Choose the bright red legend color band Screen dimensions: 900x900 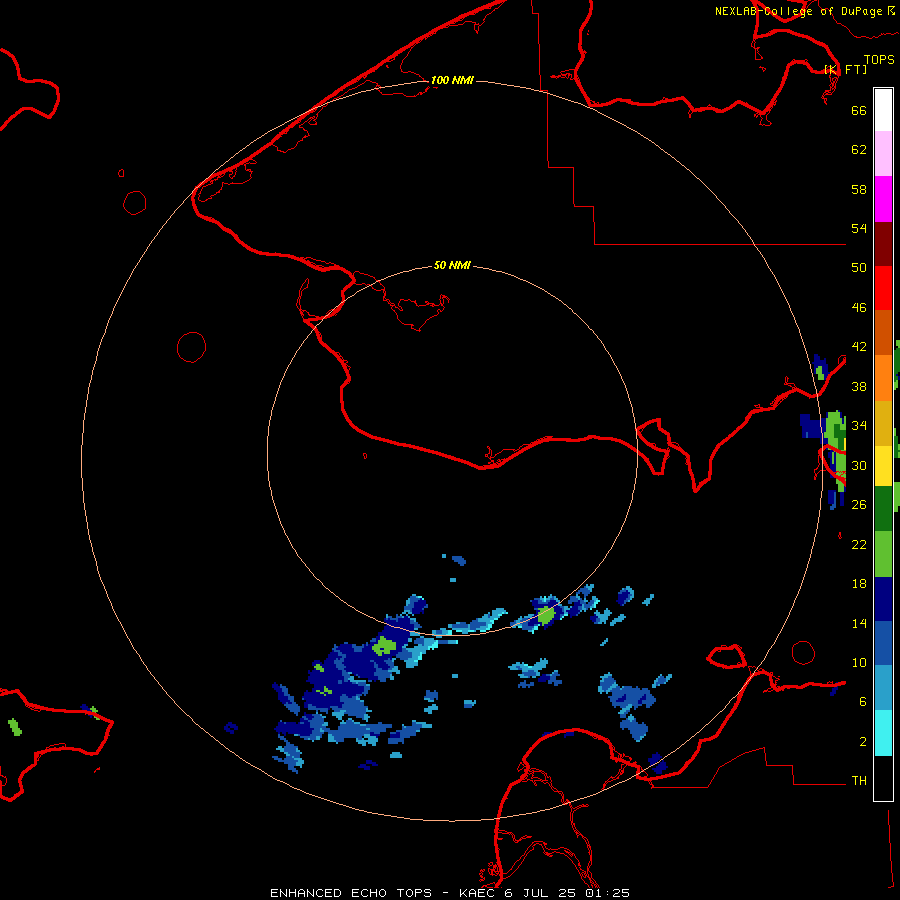883,288
